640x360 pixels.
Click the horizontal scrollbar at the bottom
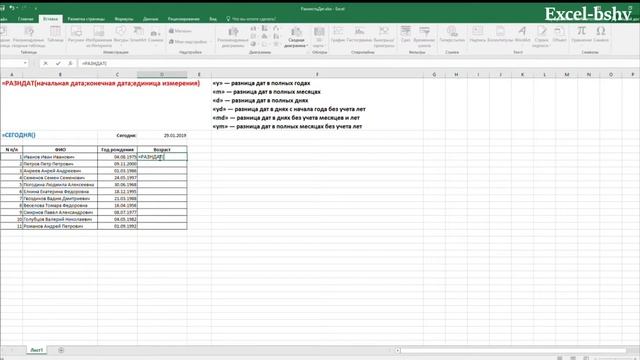tap(513, 350)
